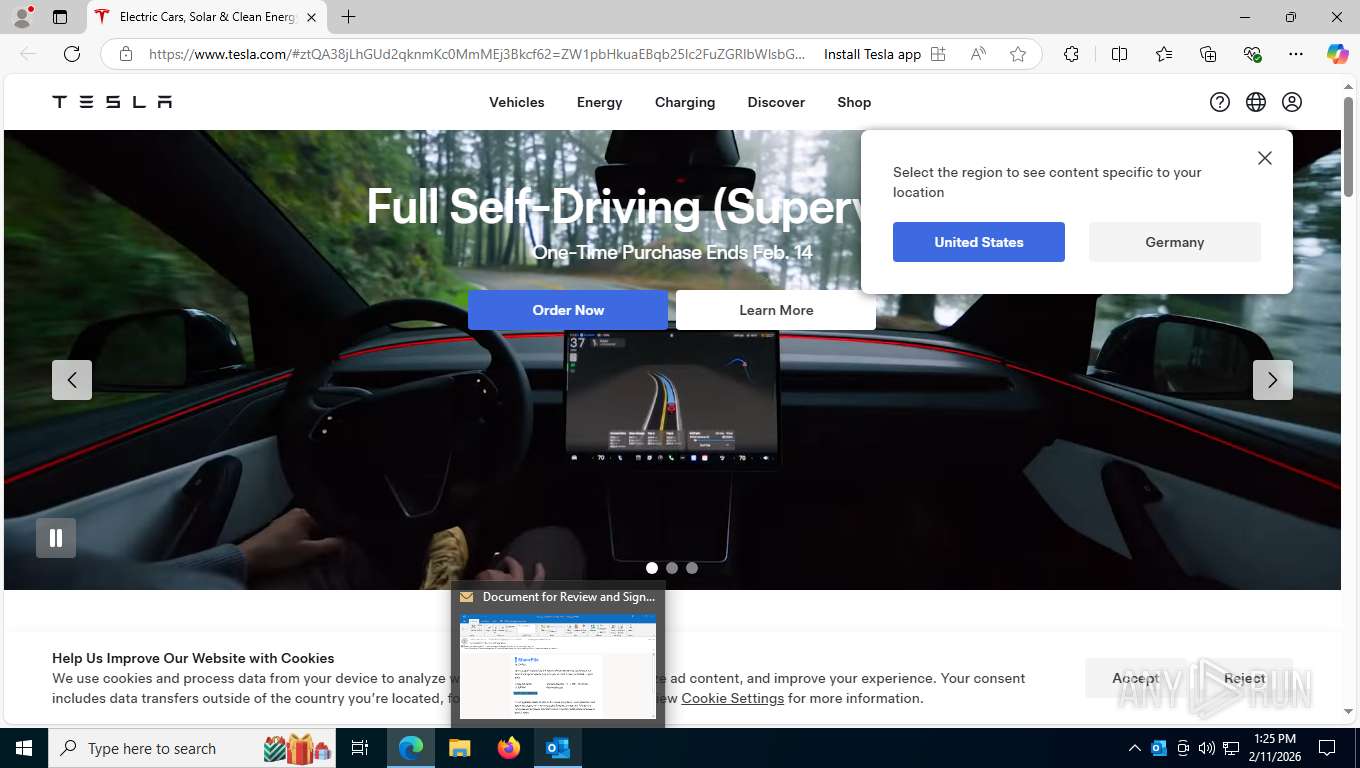Refresh the Tesla page
The image size is (1360, 768).
click(72, 54)
